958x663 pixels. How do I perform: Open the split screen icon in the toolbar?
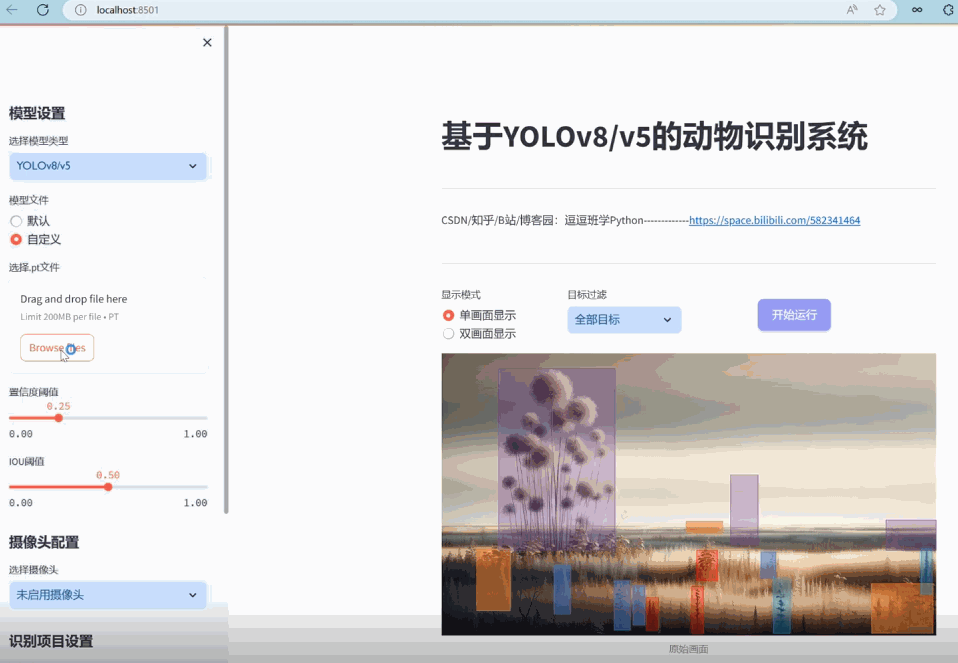917,11
